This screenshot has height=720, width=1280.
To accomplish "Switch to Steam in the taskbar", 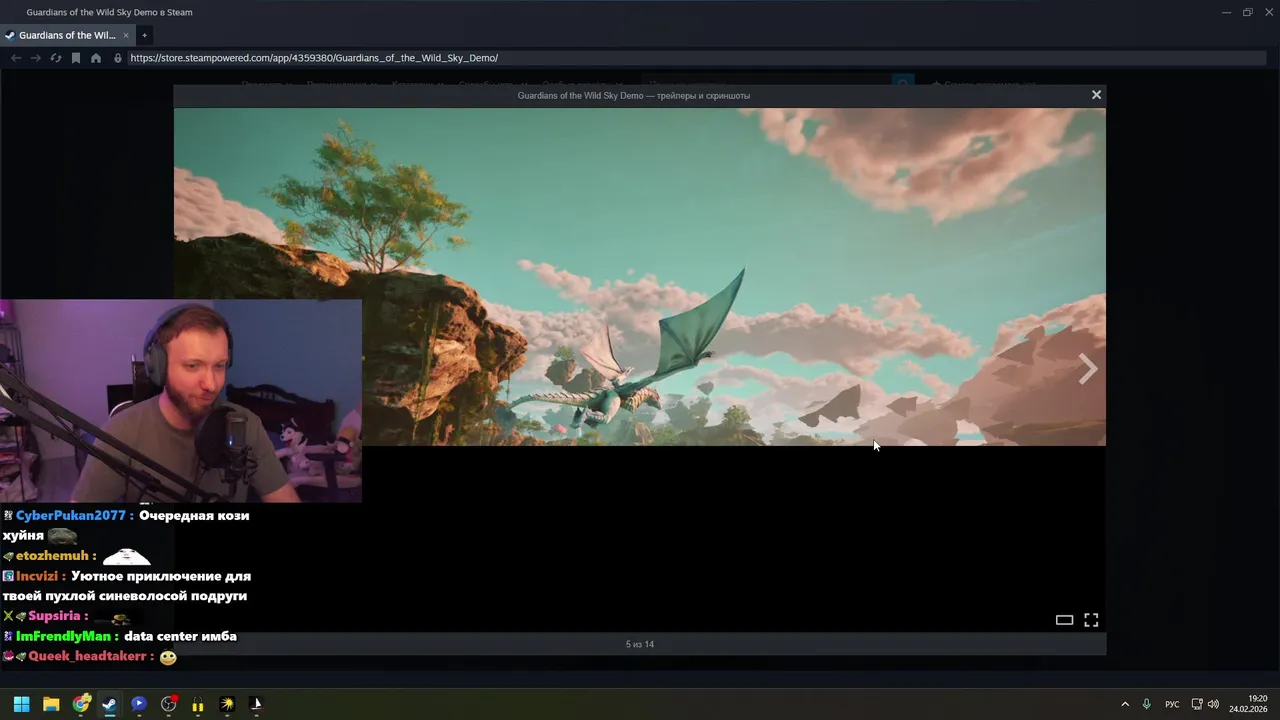I will pyautogui.click(x=109, y=704).
